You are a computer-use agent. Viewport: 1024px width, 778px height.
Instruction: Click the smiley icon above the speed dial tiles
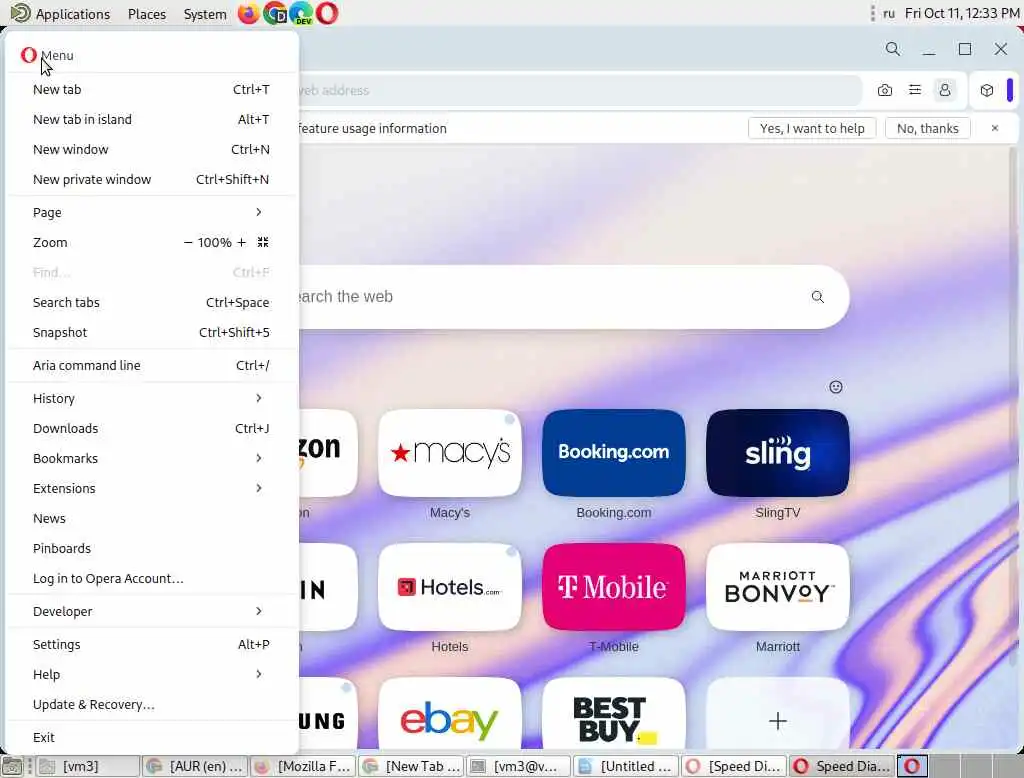click(x=836, y=387)
